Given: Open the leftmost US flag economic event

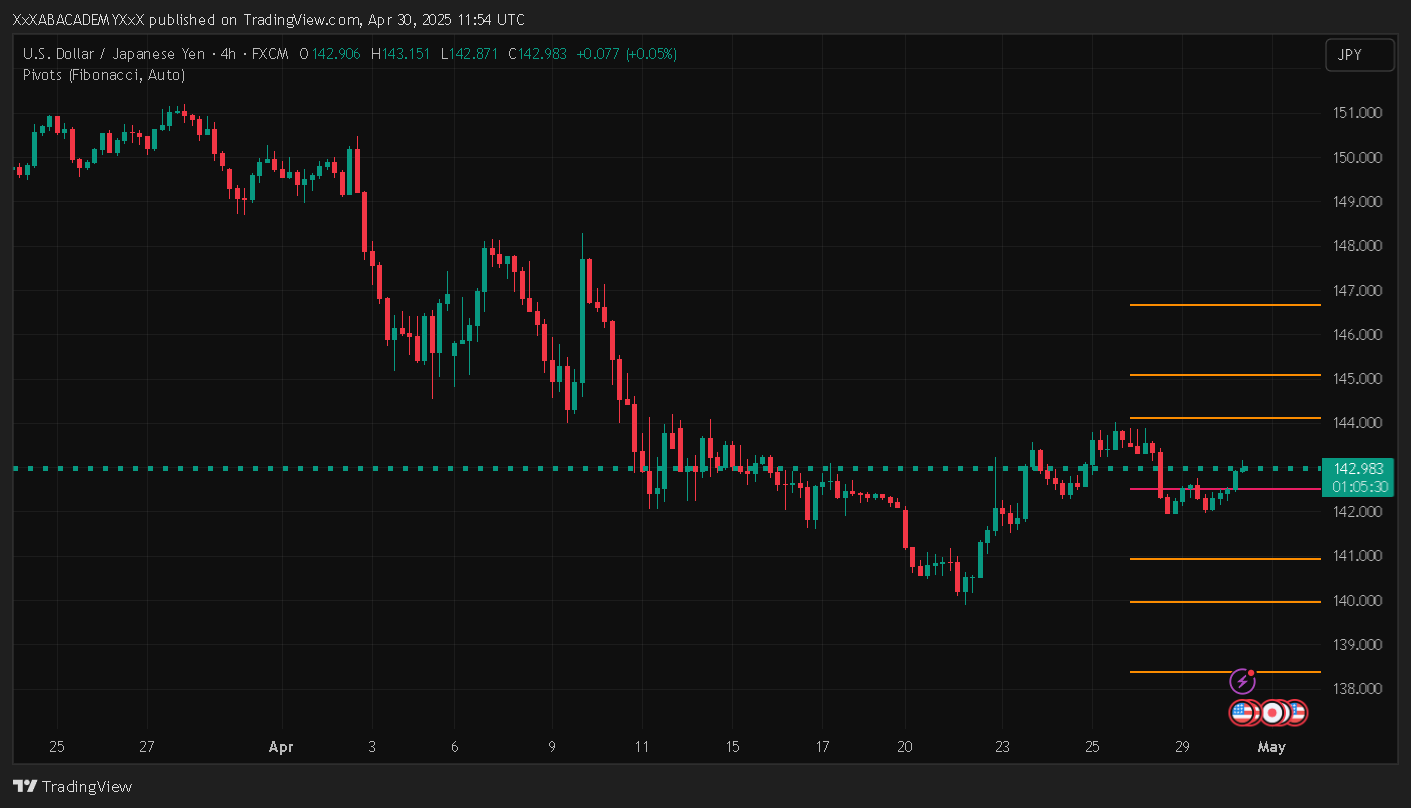Looking at the screenshot, I should coord(1242,713).
